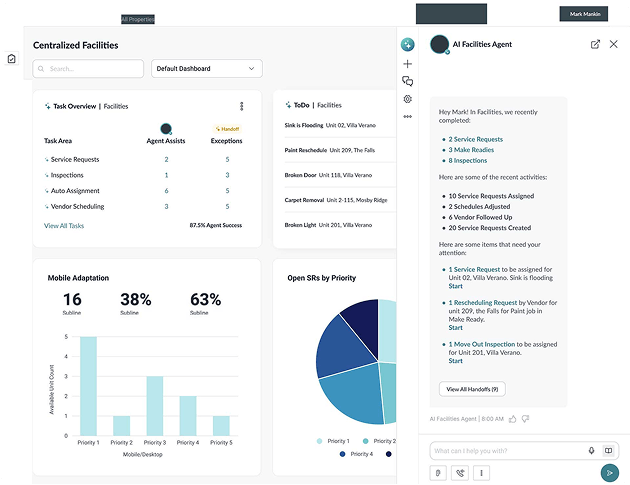Open agent settings gear icon

[x=407, y=99]
